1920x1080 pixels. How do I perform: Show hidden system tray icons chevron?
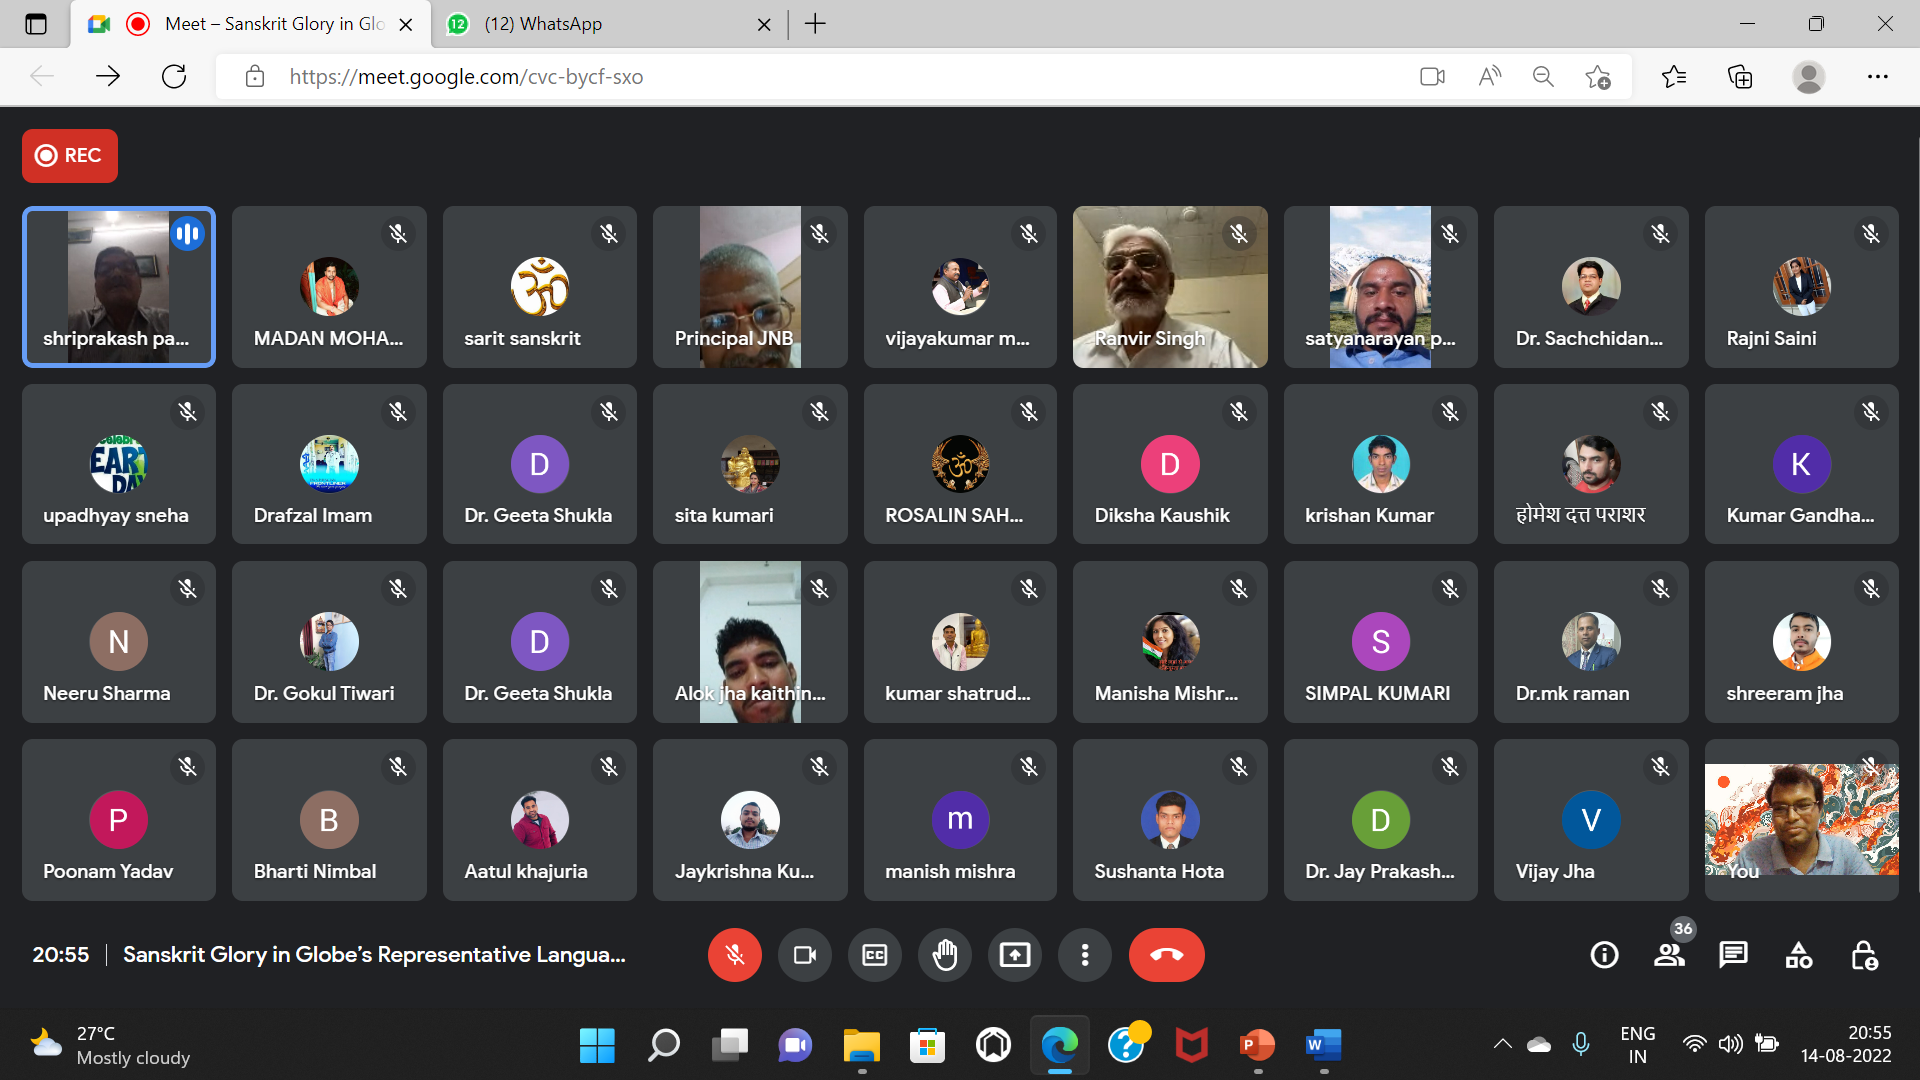click(1502, 1044)
